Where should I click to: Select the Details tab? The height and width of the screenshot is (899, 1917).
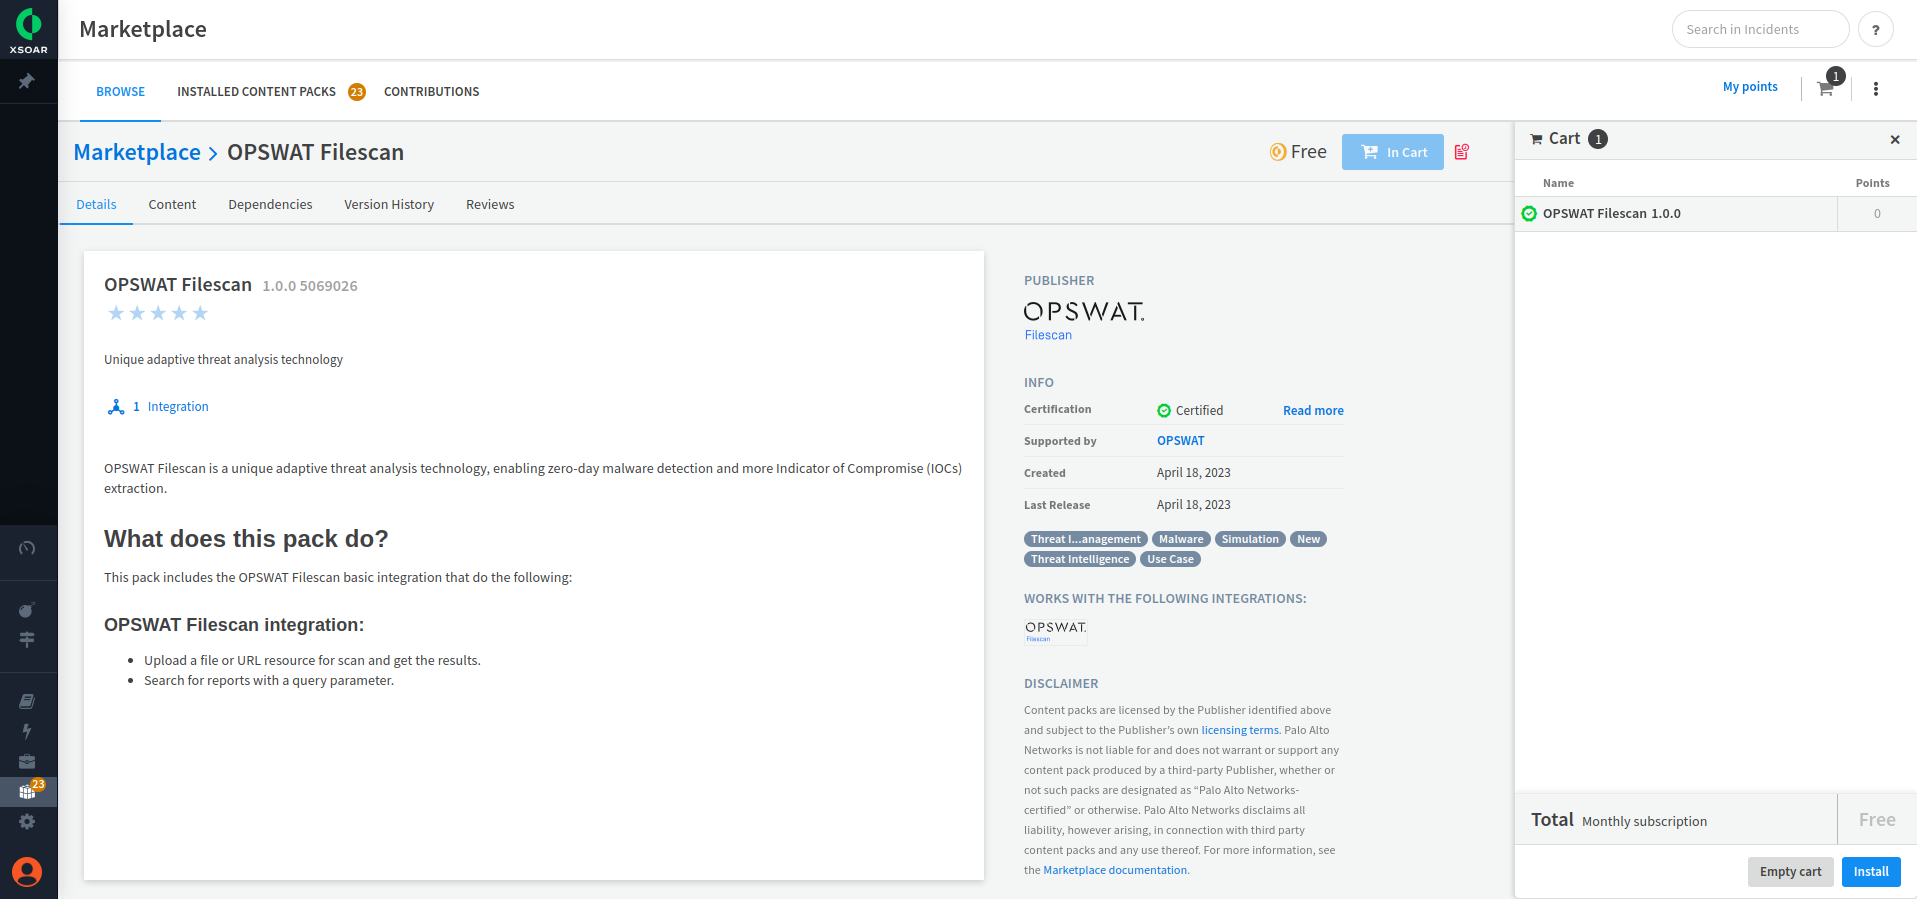tap(96, 204)
